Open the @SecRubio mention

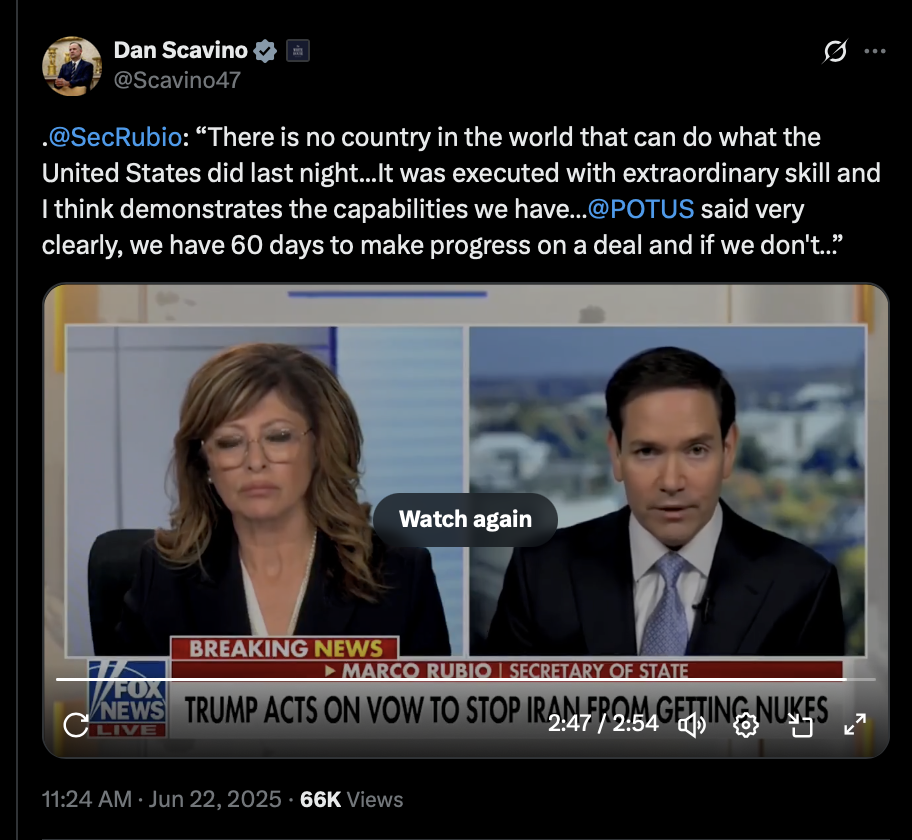[x=115, y=137]
